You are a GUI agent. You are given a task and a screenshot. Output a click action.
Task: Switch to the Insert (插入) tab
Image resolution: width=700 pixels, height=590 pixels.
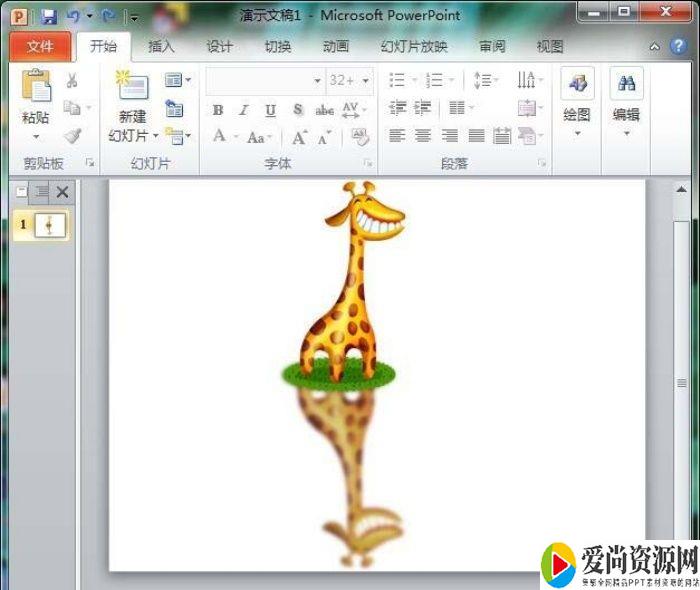pyautogui.click(x=161, y=47)
